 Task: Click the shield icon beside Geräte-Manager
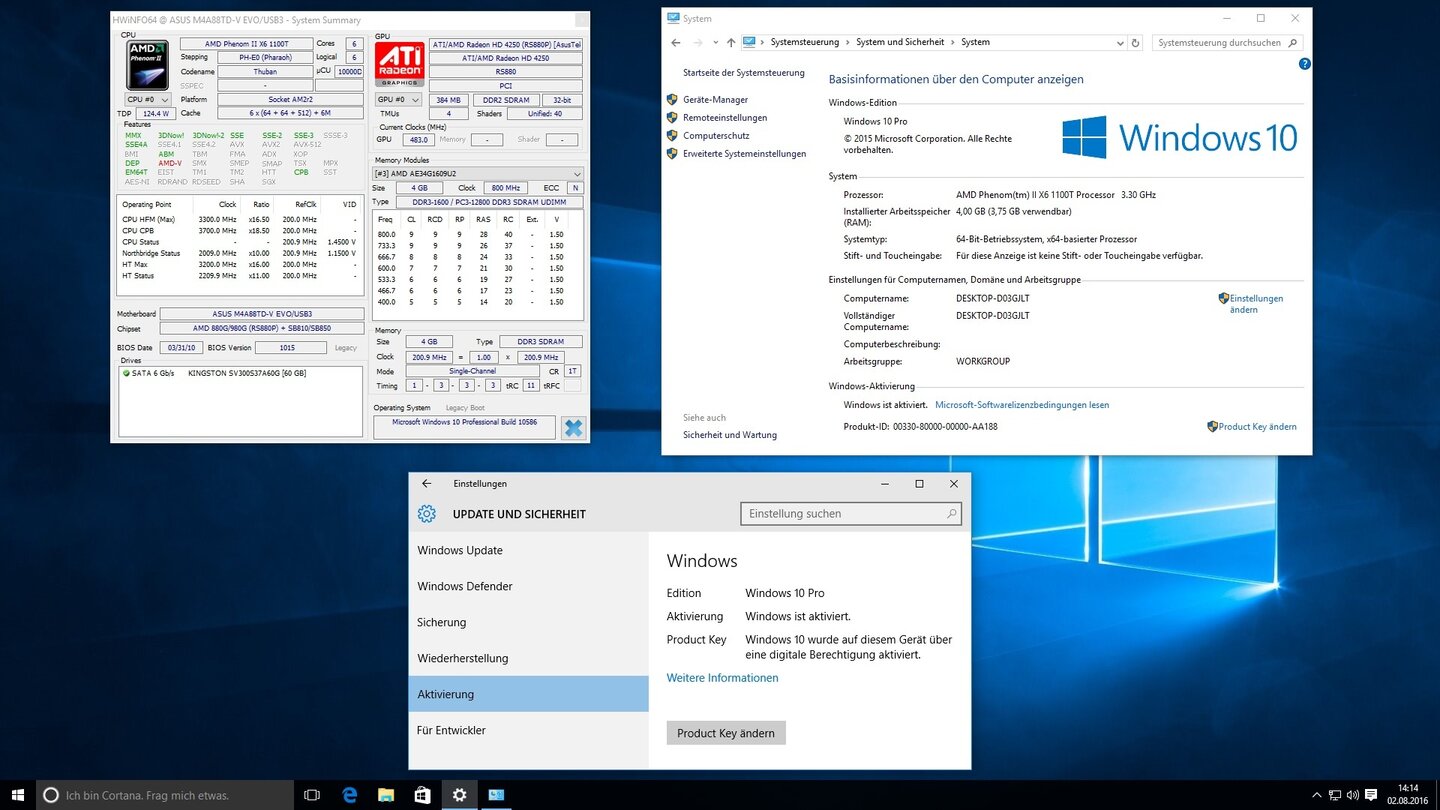click(x=673, y=100)
